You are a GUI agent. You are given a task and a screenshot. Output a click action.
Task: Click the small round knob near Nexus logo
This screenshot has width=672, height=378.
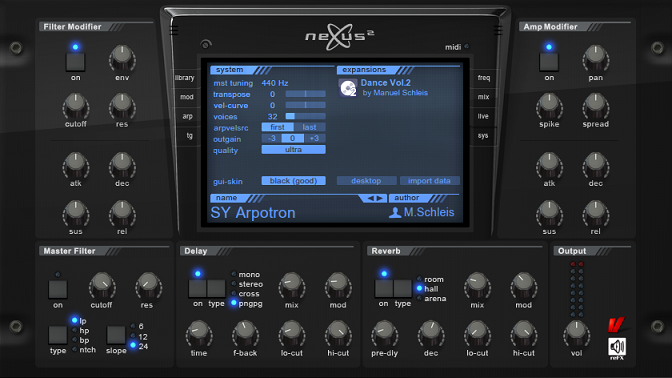tap(206, 44)
